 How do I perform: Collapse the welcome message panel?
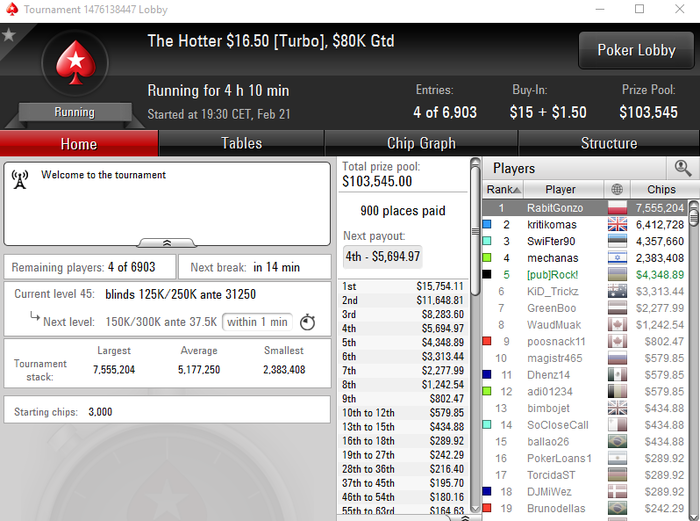click(167, 243)
